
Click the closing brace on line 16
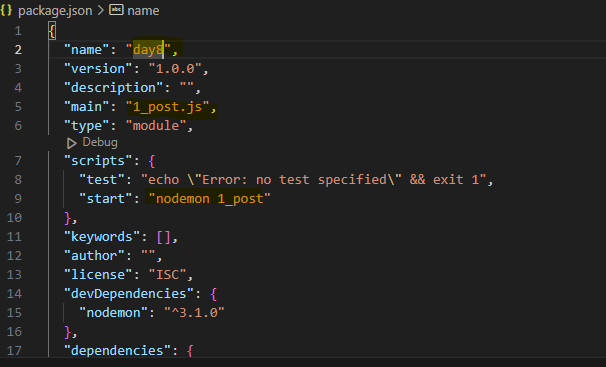(68, 332)
